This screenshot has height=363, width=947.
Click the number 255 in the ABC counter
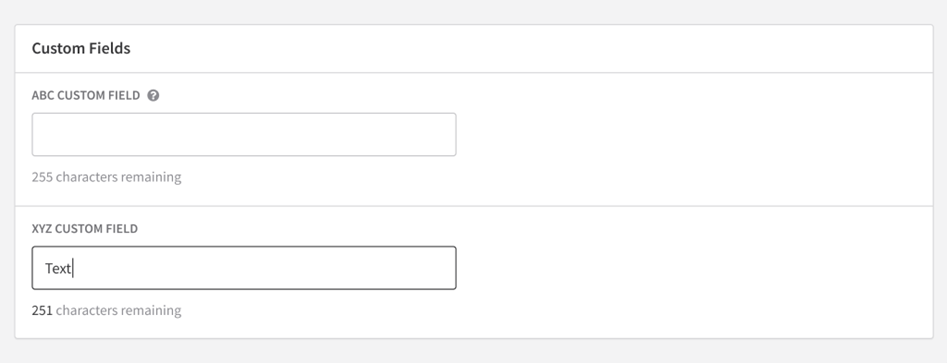click(x=42, y=177)
